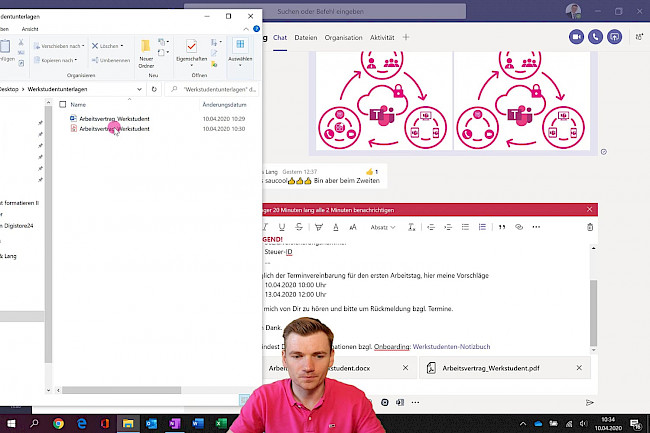Click the Löschen button in Explorer

[107, 46]
